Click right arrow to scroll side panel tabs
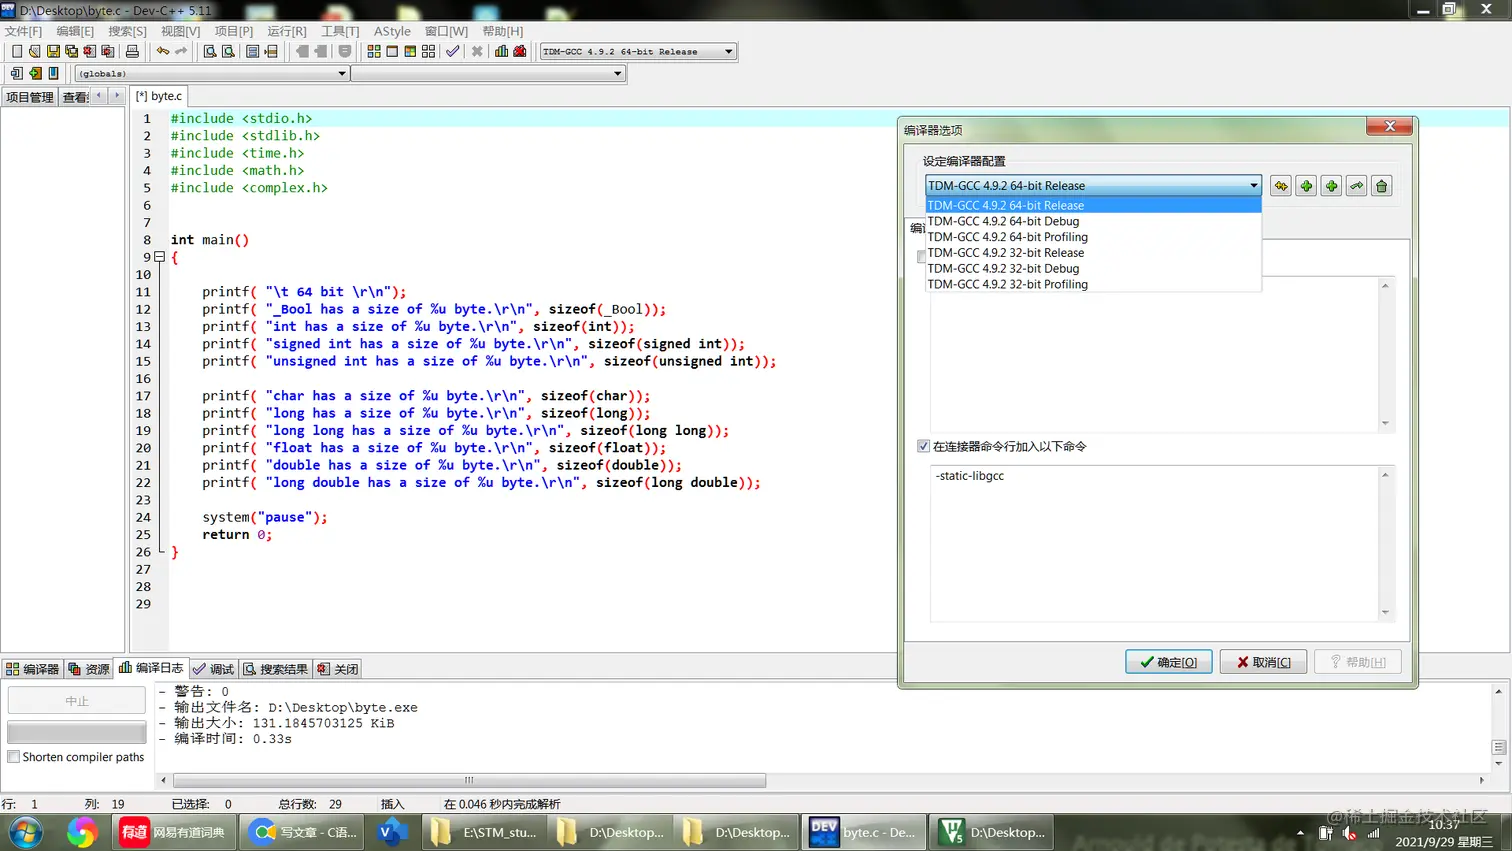This screenshot has width=1512, height=851. (x=117, y=96)
